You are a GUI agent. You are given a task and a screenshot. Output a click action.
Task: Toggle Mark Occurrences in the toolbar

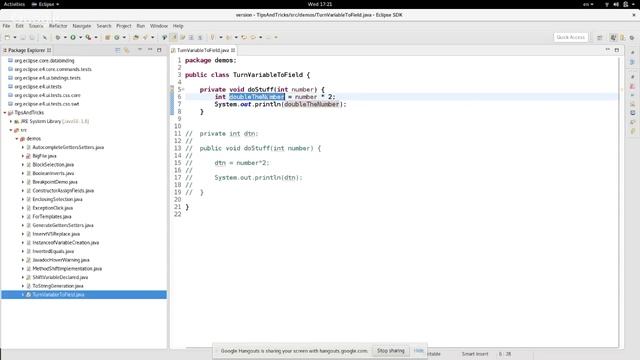click(x=173, y=37)
